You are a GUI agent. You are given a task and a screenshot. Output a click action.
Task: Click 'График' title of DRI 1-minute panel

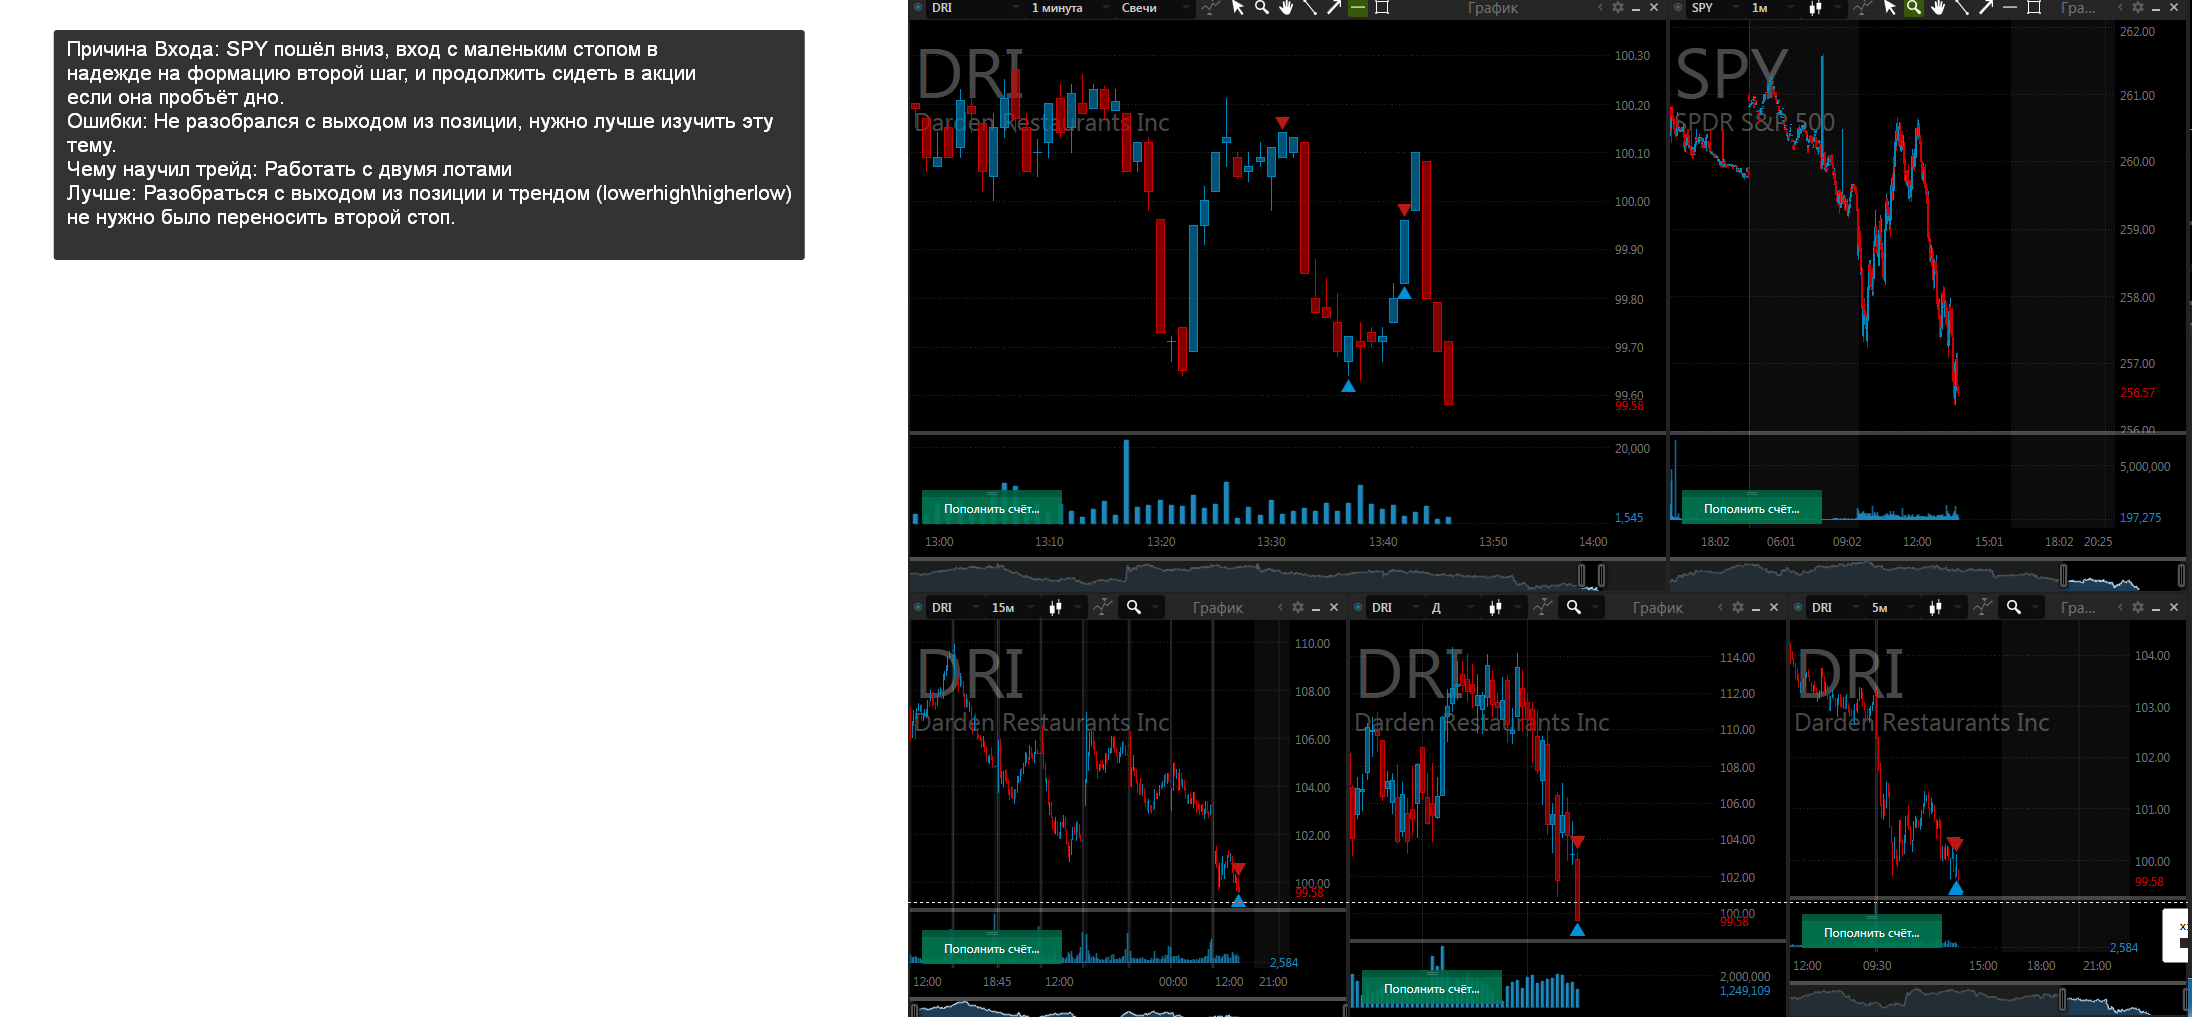point(1492,8)
